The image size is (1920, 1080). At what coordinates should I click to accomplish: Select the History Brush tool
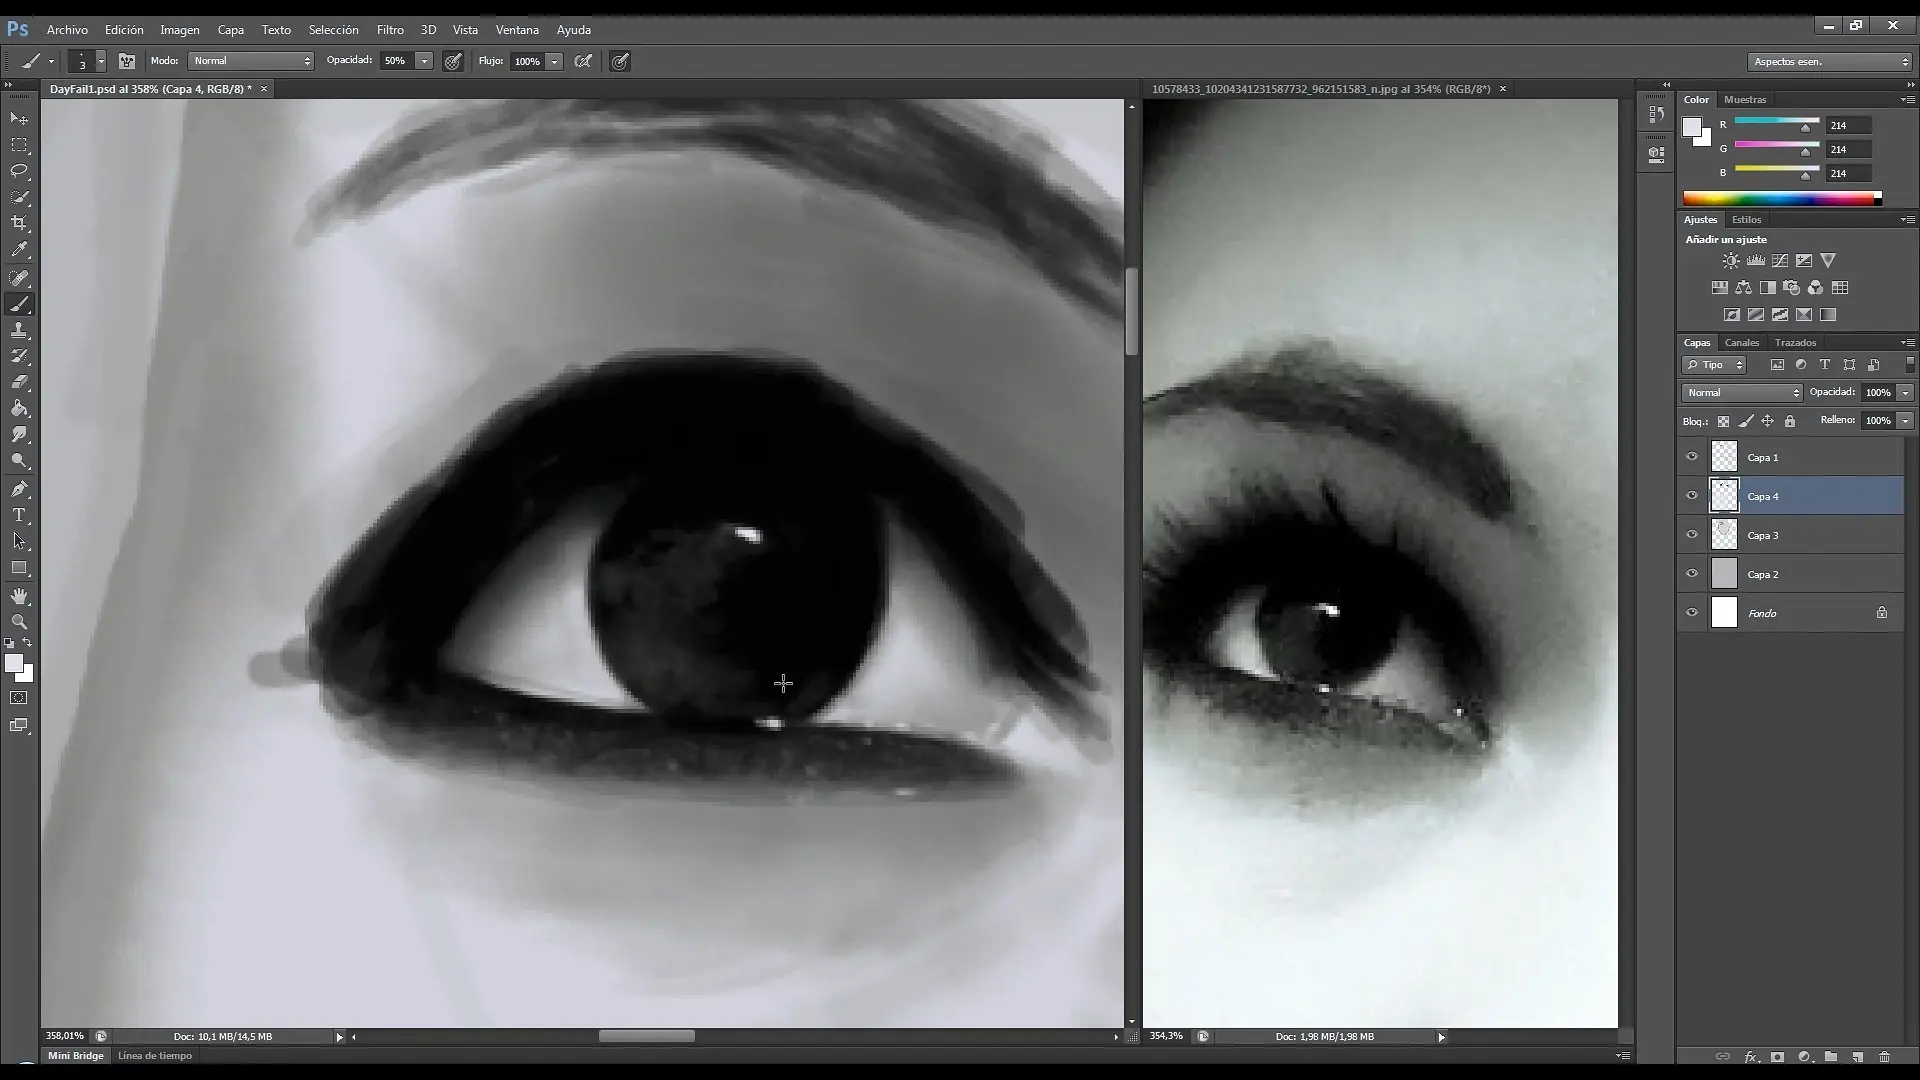[x=19, y=356]
